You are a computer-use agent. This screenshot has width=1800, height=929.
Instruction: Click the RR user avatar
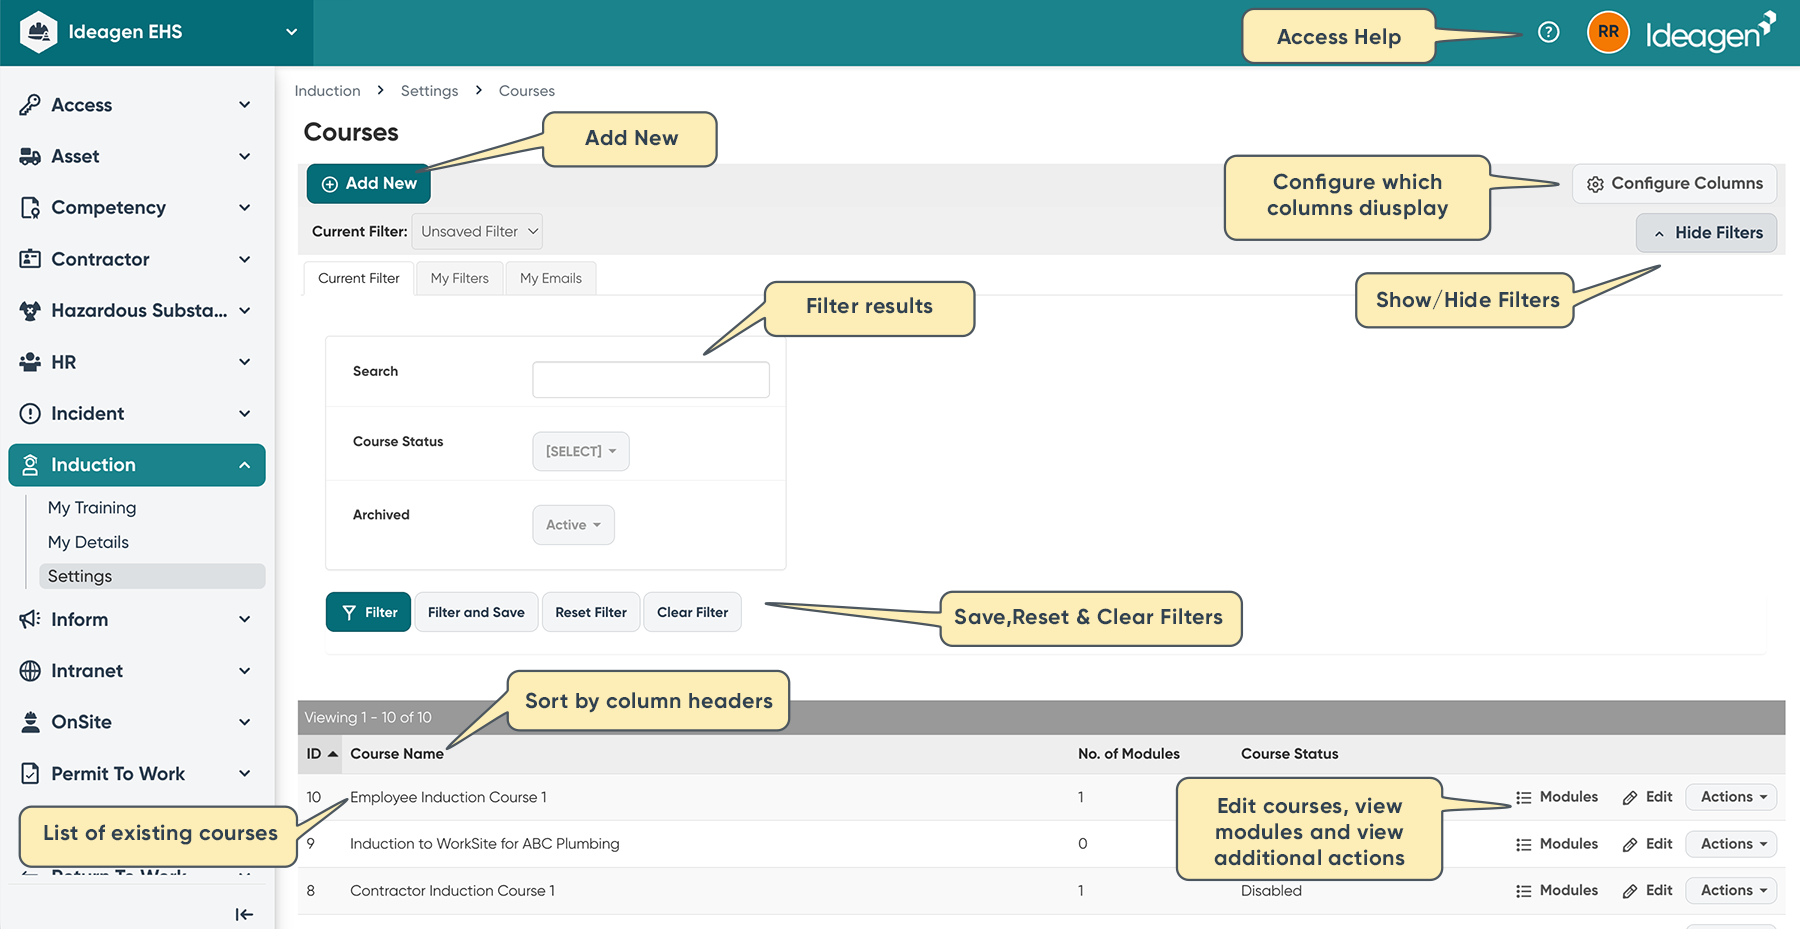click(x=1607, y=31)
